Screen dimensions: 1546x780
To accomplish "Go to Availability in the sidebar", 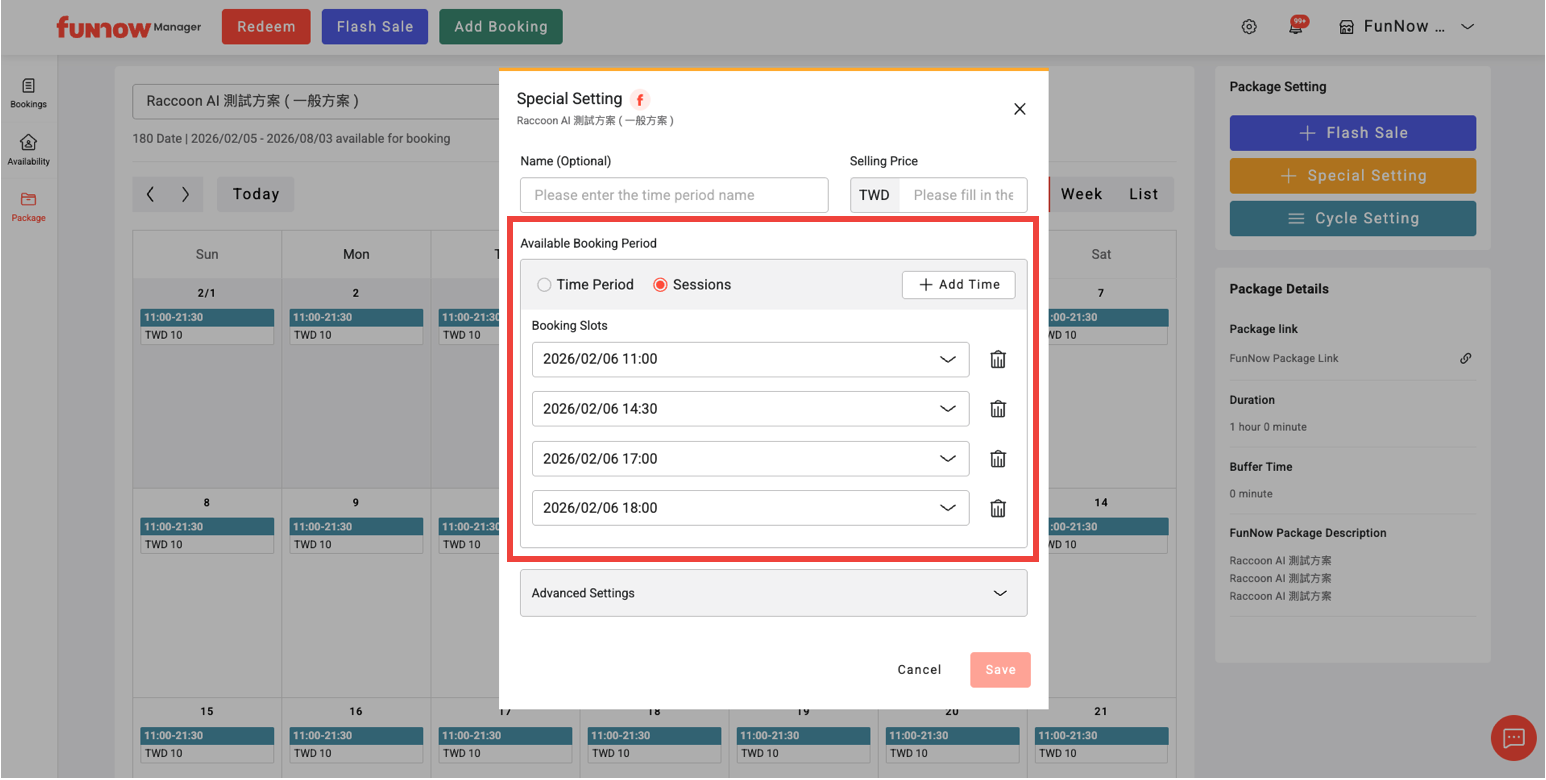I will click(x=28, y=149).
